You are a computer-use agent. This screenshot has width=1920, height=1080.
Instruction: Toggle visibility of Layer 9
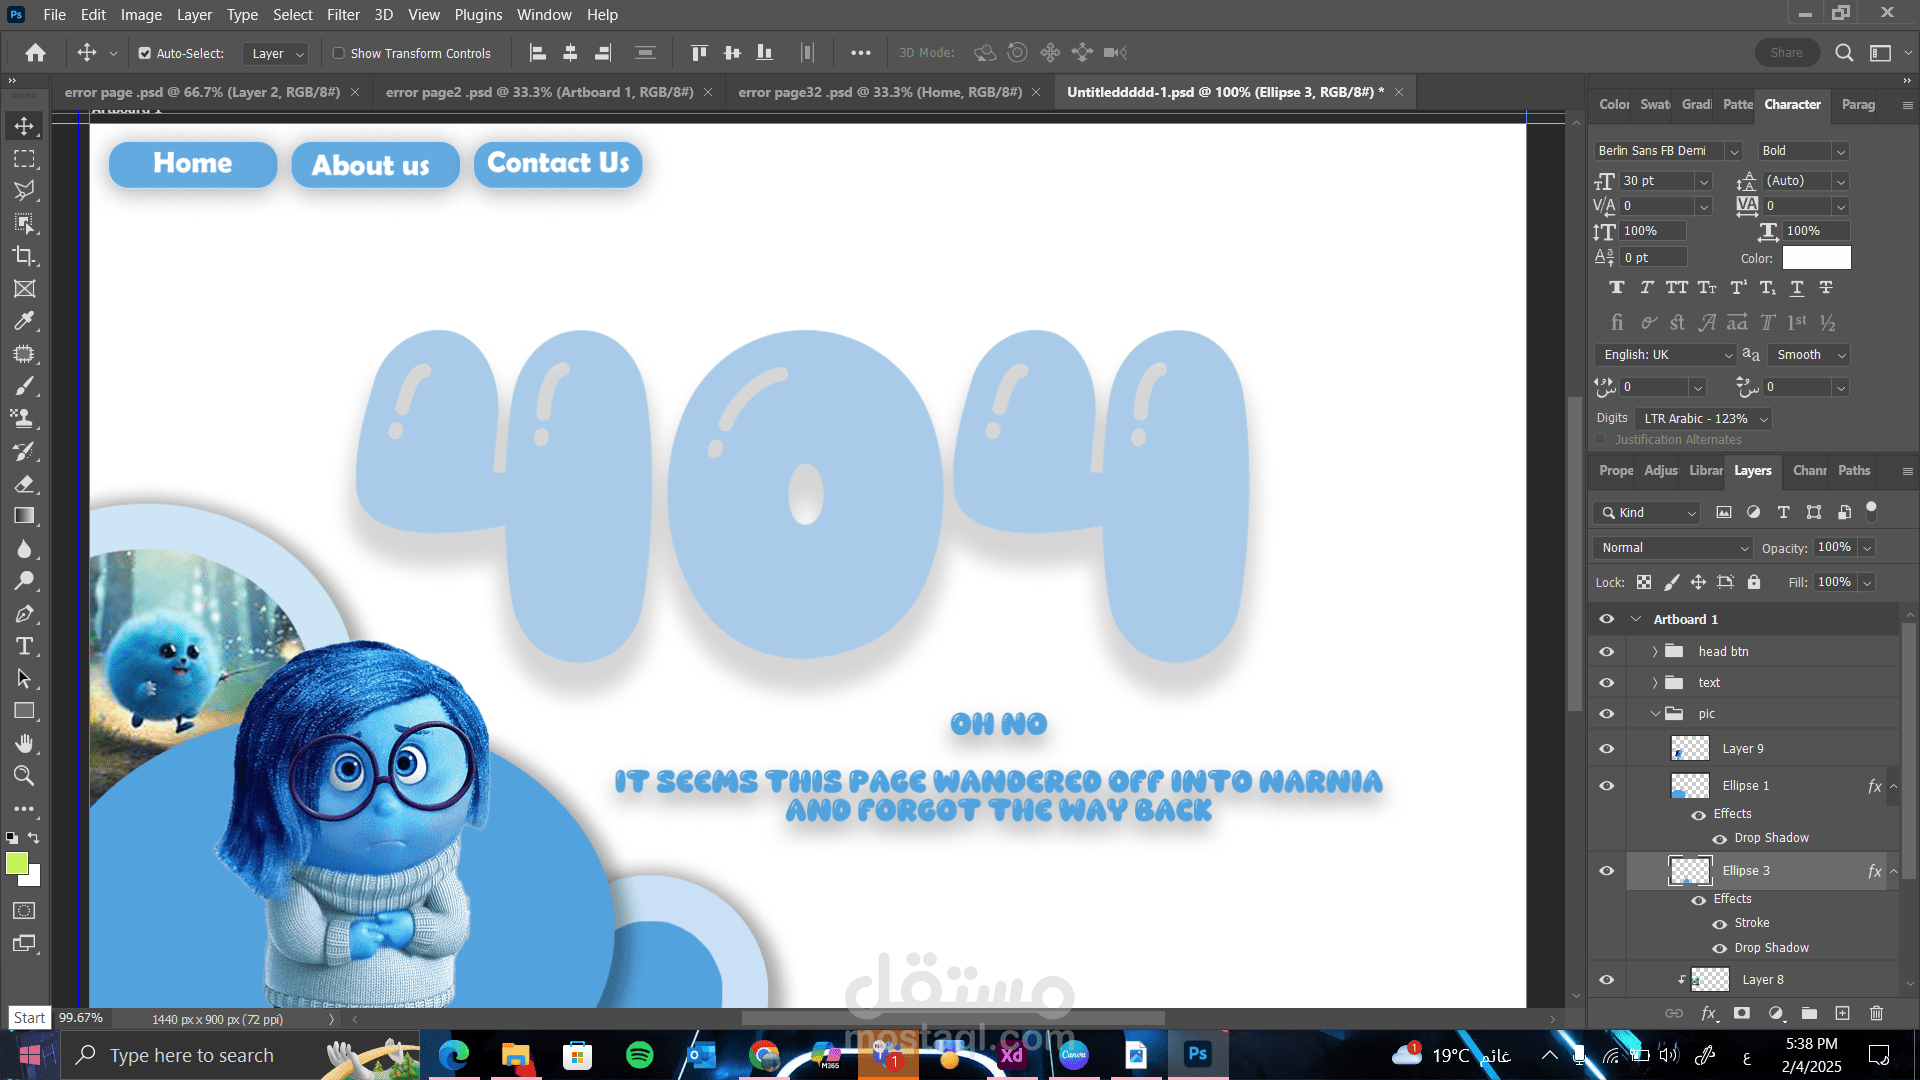coord(1607,749)
